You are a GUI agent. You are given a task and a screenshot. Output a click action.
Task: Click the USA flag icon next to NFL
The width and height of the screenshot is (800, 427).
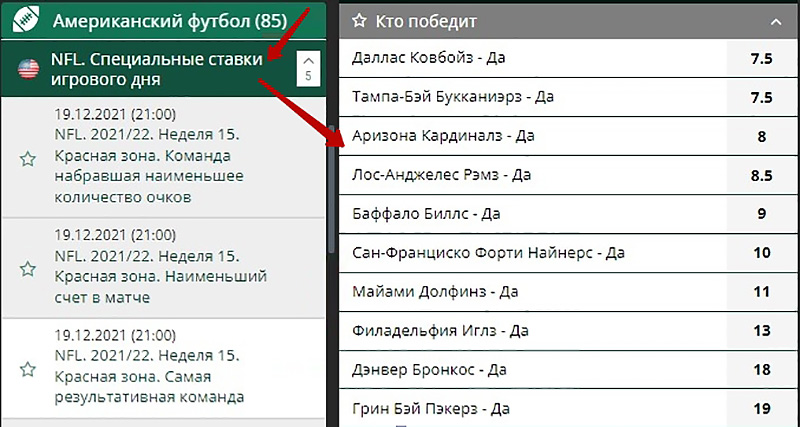29,69
